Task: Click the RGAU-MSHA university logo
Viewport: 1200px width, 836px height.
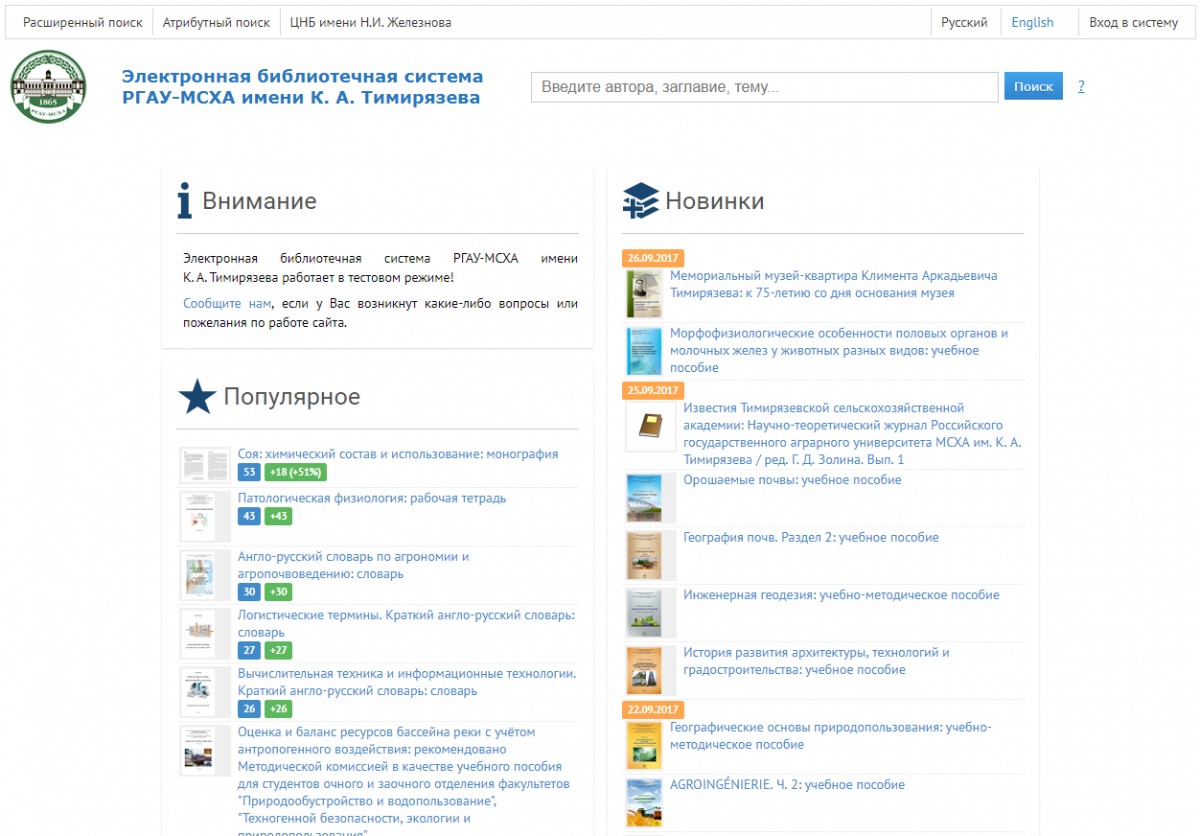Action: 48,87
